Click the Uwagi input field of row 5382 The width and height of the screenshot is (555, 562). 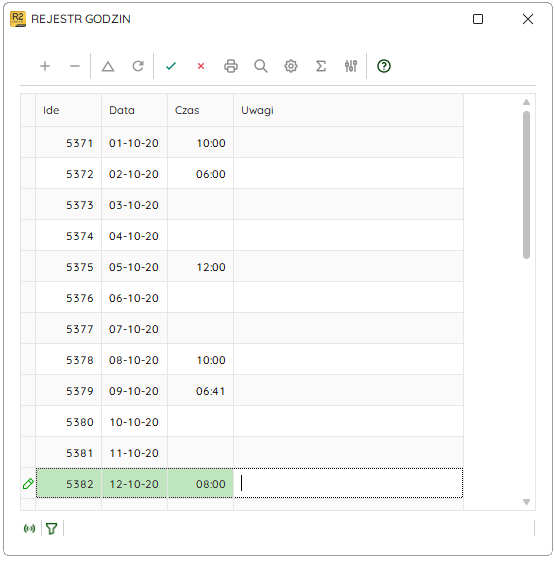pyautogui.click(x=348, y=483)
